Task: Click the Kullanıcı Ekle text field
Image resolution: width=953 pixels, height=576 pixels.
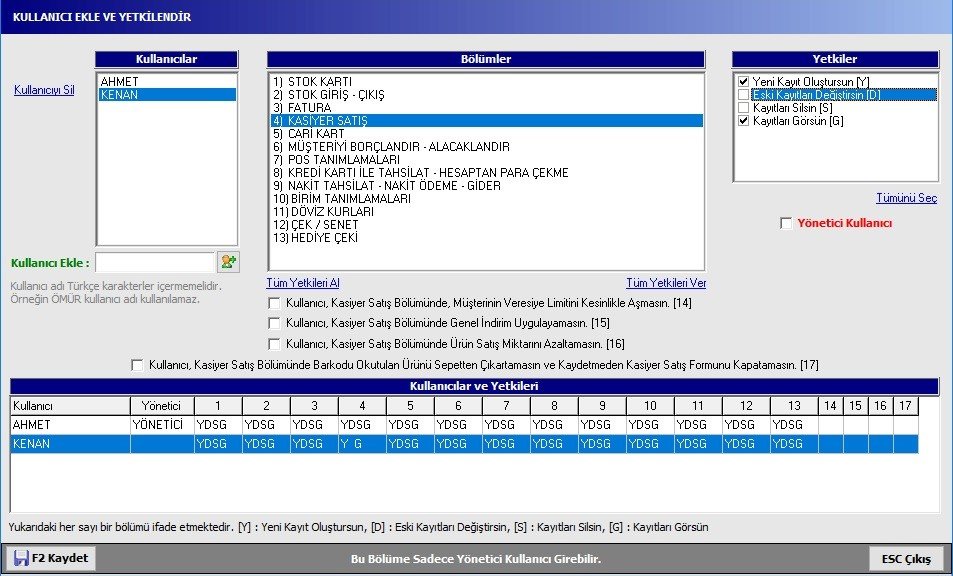Action: coord(155,262)
